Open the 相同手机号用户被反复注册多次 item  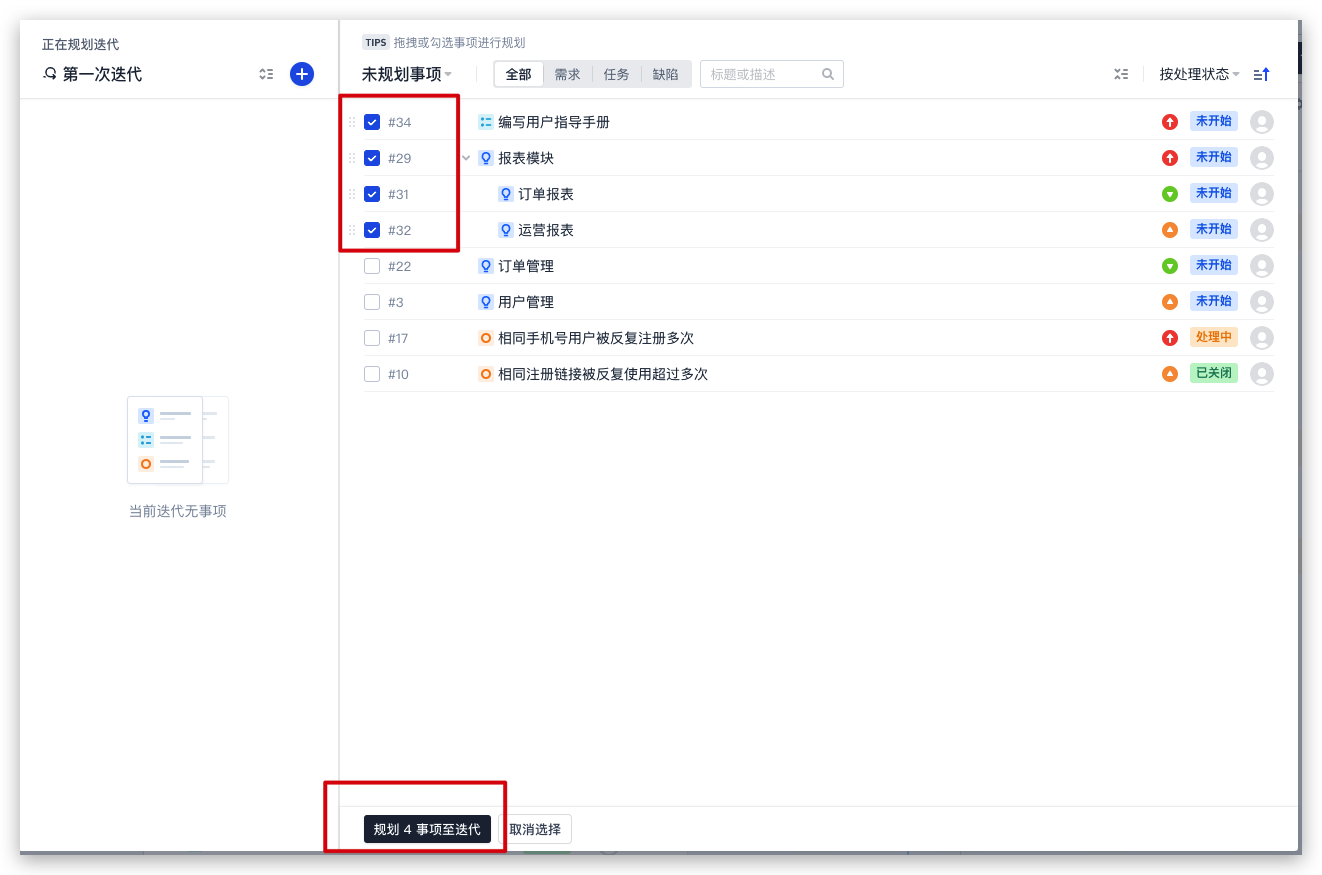596,338
